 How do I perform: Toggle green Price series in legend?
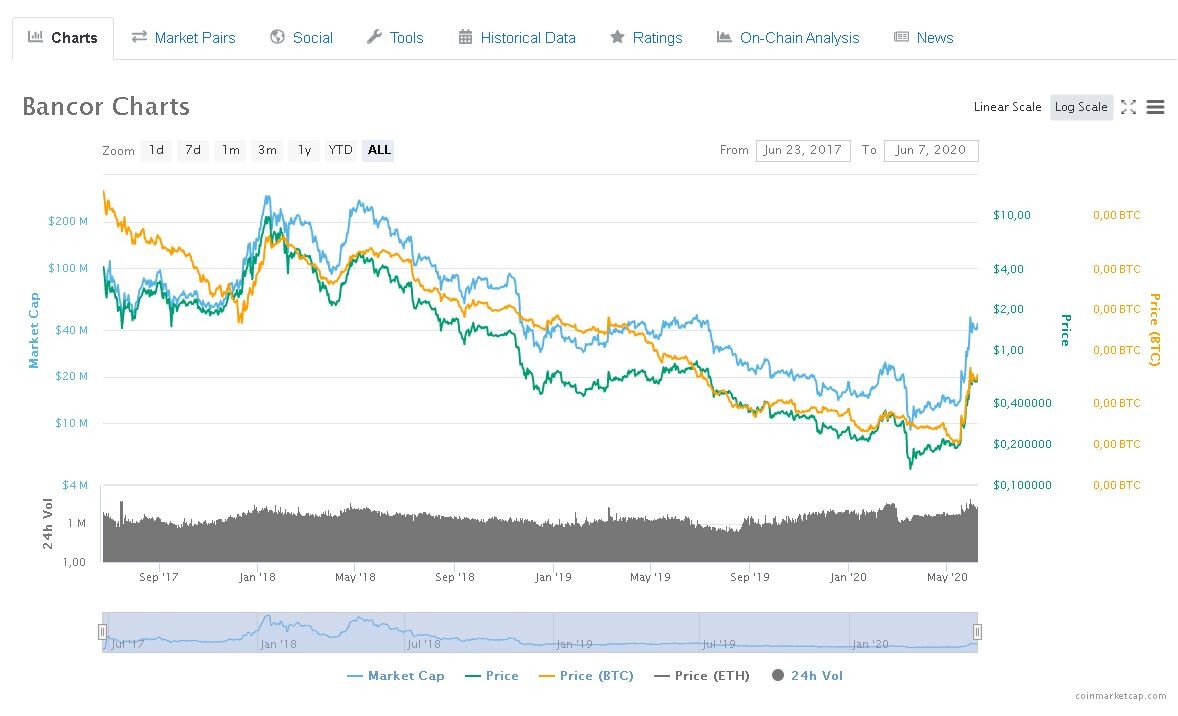pyautogui.click(x=492, y=675)
